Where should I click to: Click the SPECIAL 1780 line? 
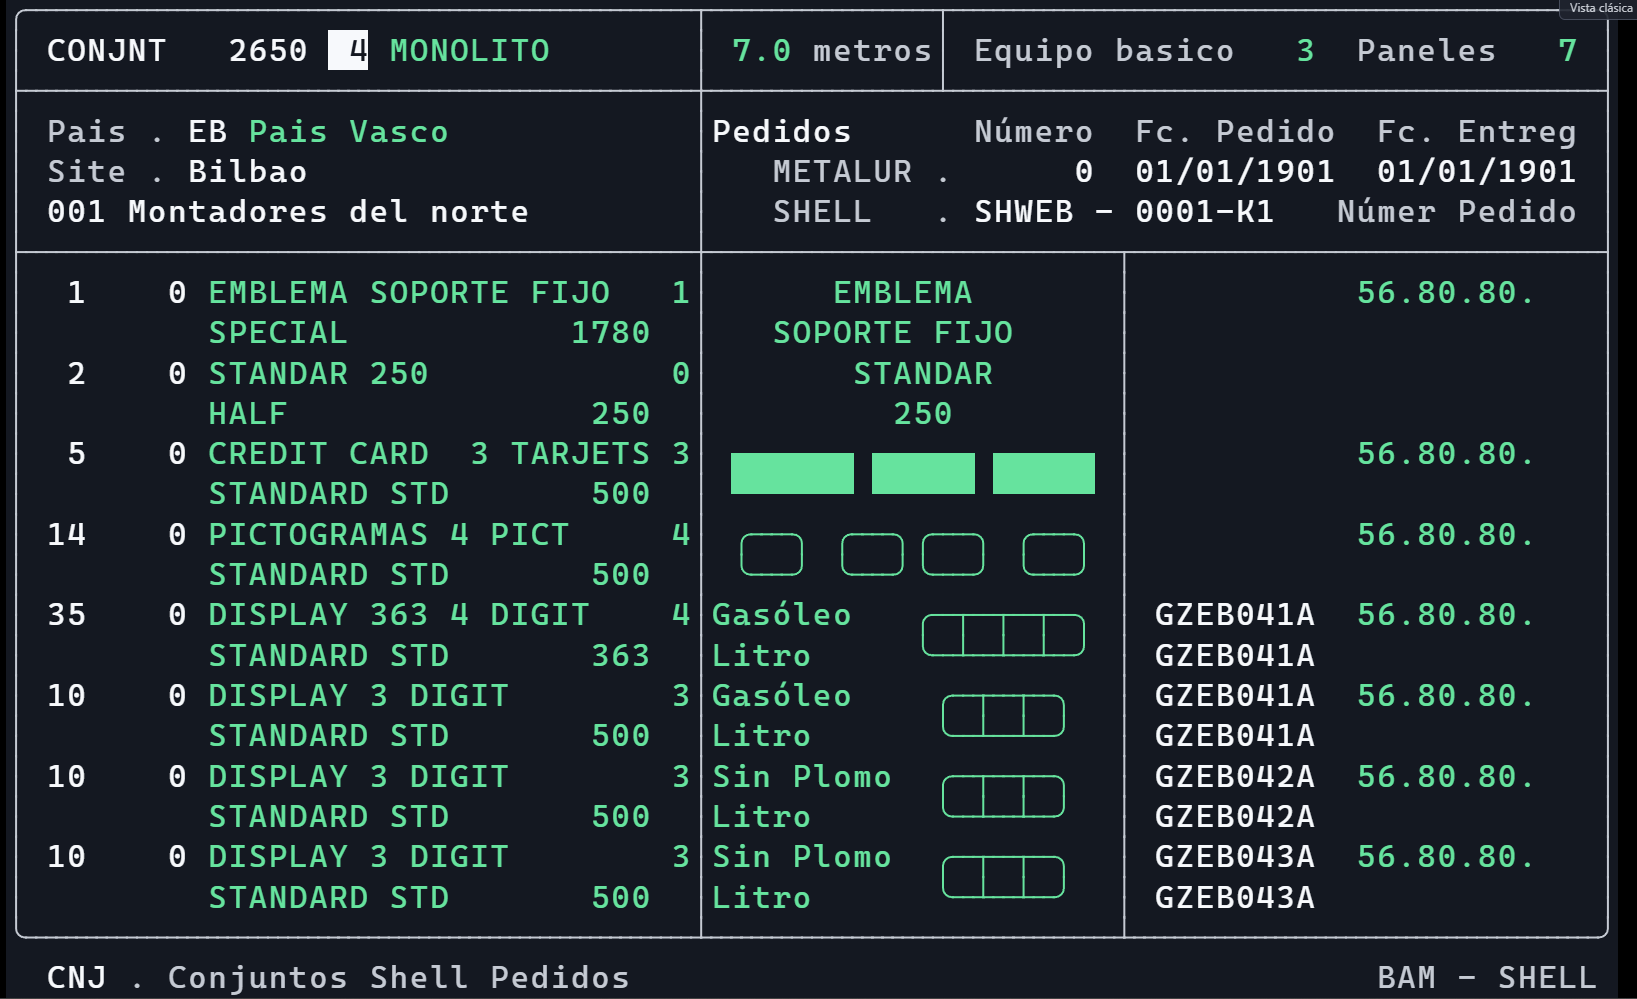click(x=429, y=333)
